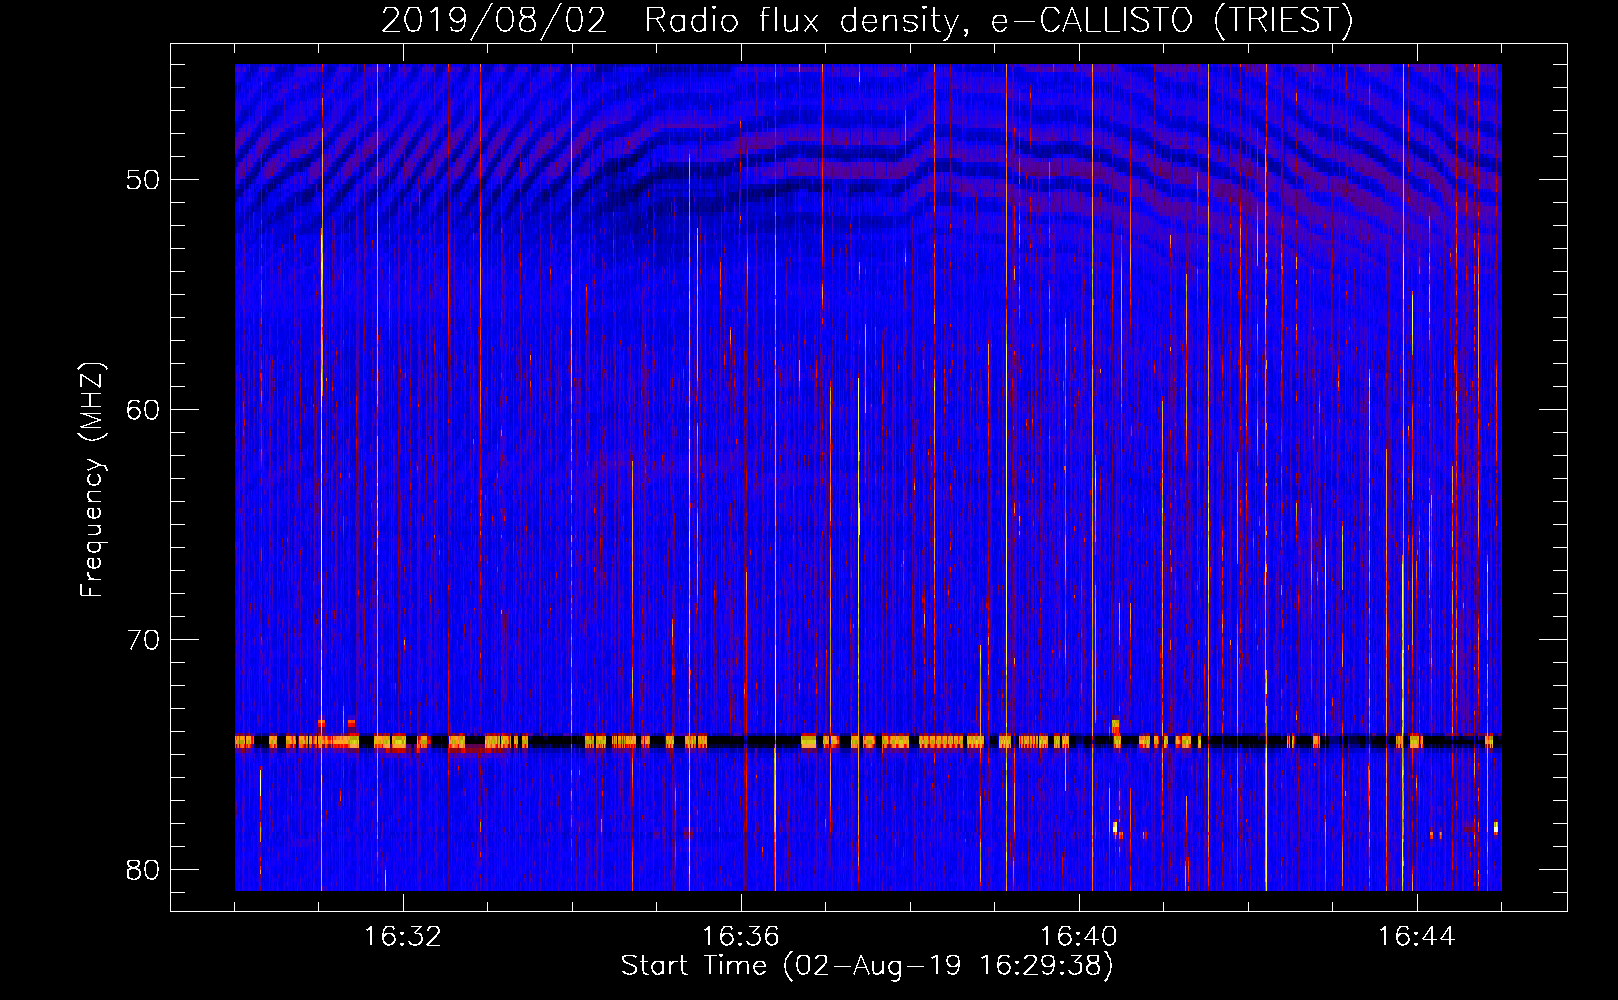Click the 16:44 time tick label
Screen dimensions: 1618x1000
(x=1417, y=937)
